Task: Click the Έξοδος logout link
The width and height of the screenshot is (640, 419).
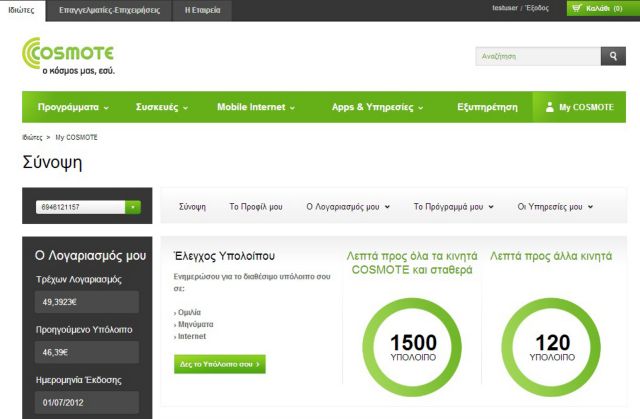Action: tap(537, 8)
